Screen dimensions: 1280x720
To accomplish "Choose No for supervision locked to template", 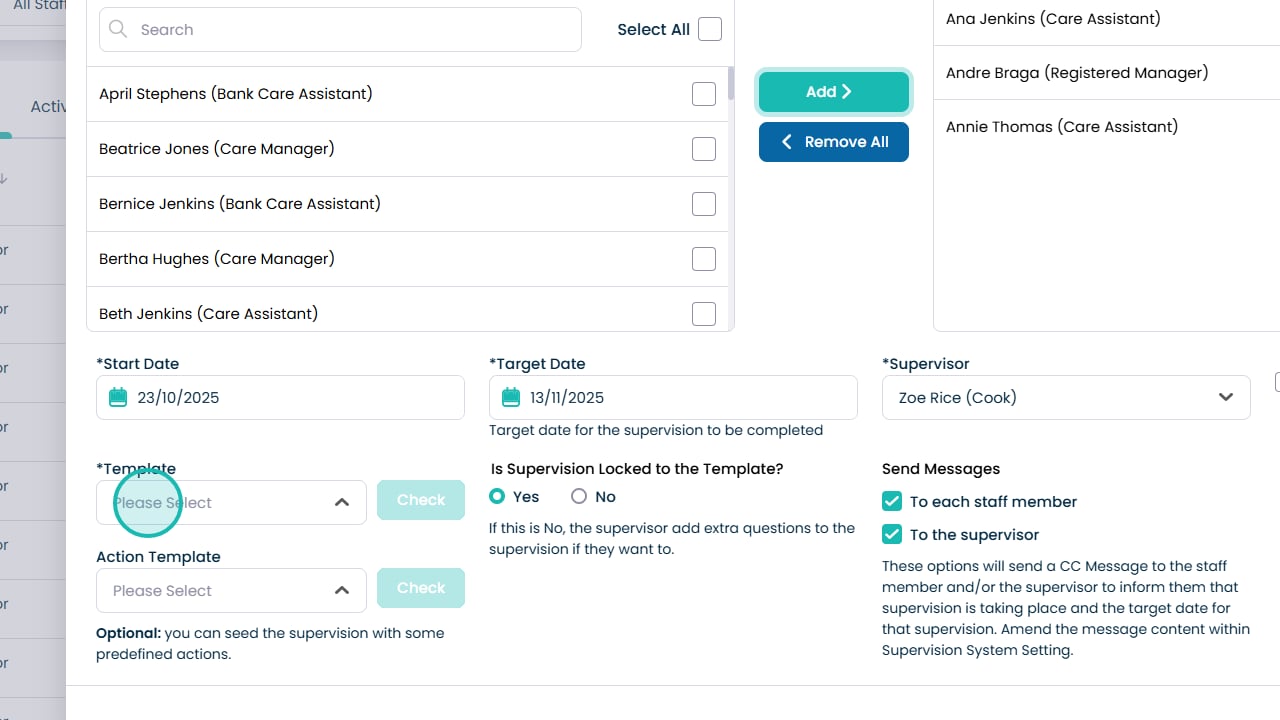I will (579, 496).
